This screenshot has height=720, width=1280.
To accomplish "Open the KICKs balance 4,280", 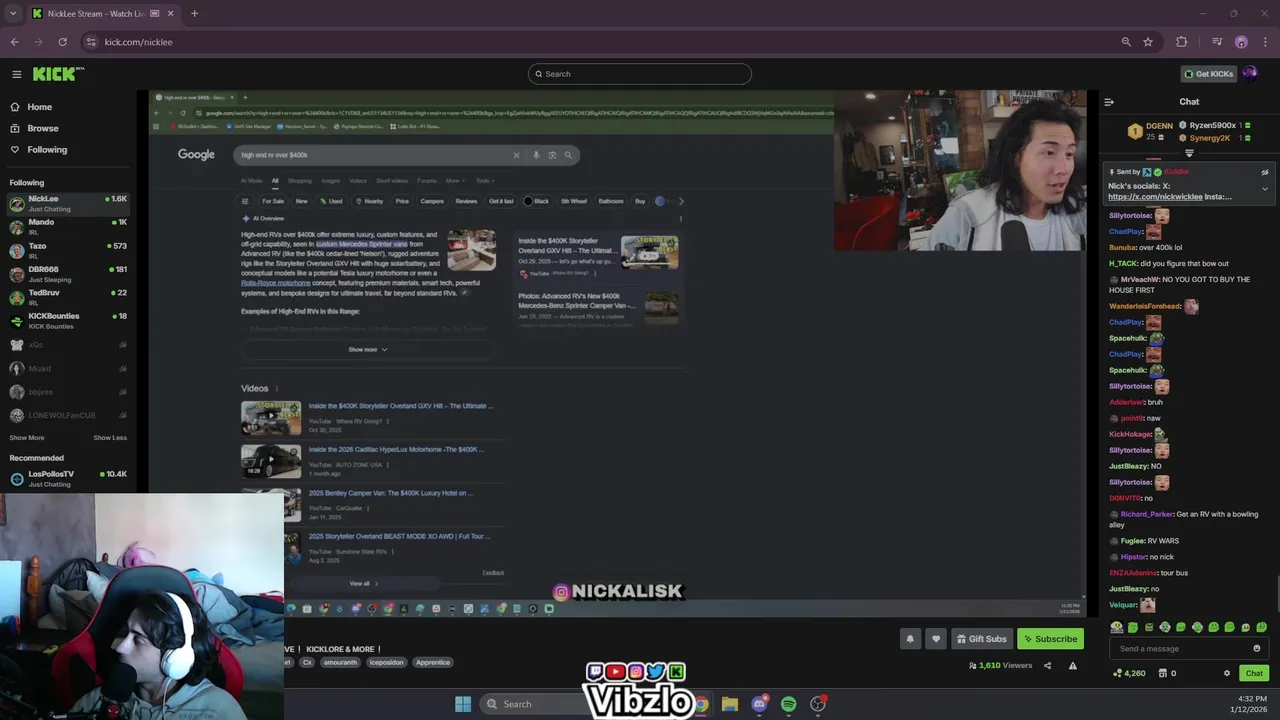I will [1129, 674].
